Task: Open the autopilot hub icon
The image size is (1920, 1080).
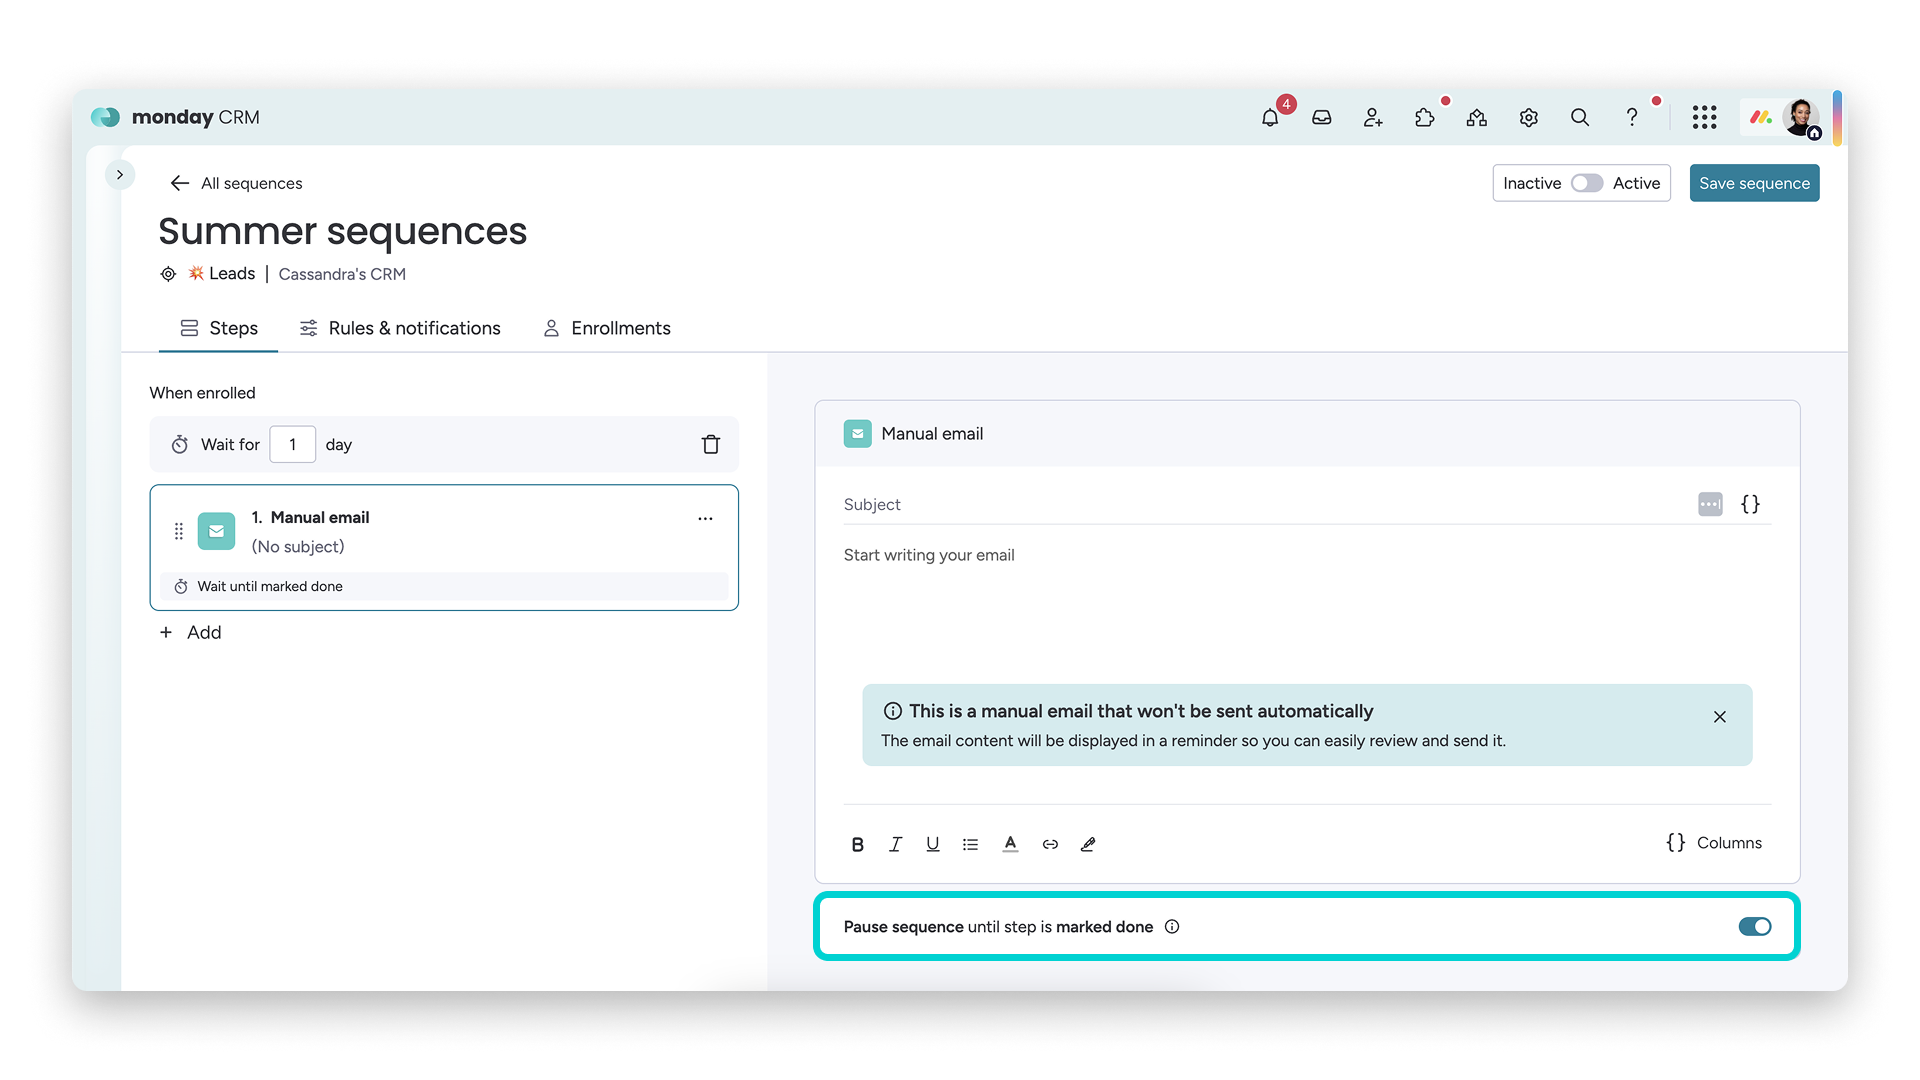Action: 1477,118
